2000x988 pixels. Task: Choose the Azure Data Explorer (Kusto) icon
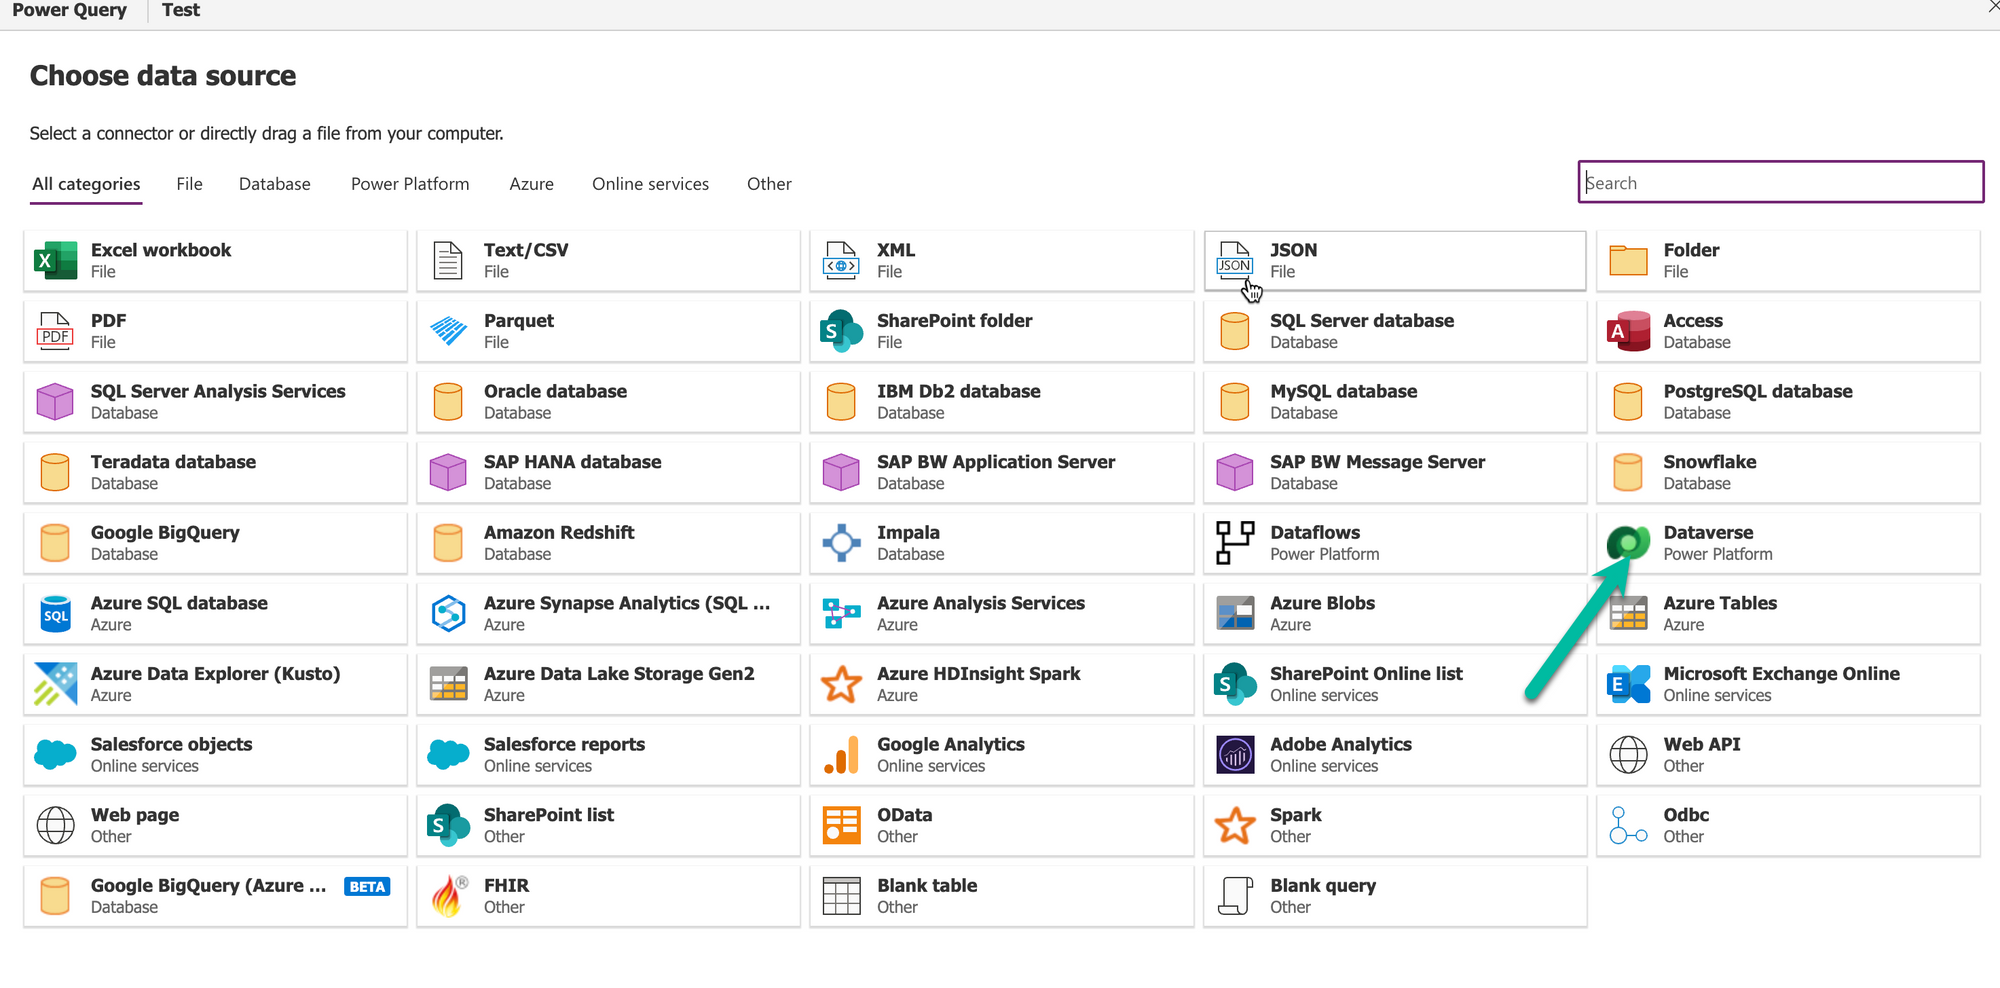click(55, 684)
